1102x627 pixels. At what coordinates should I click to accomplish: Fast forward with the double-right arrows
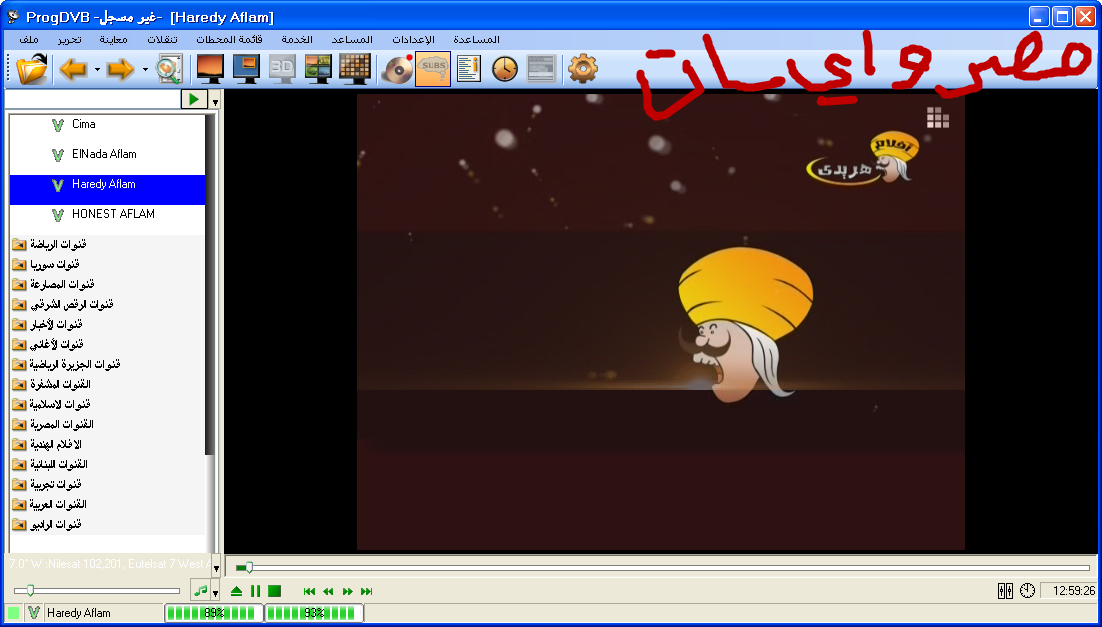pos(347,592)
